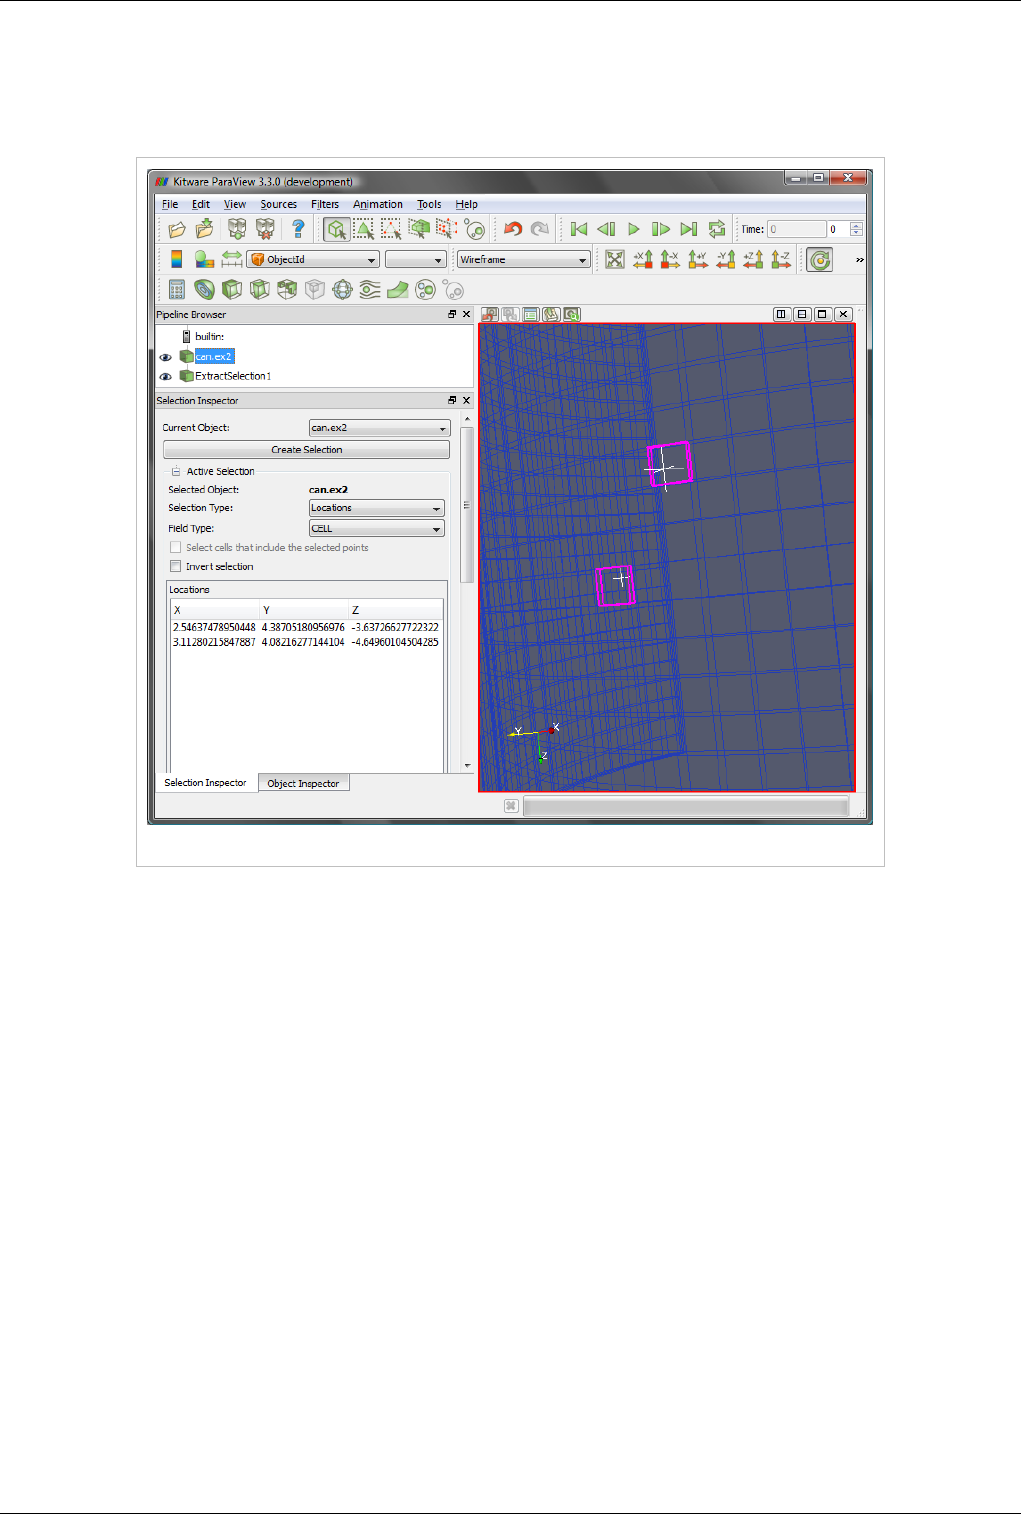The width and height of the screenshot is (1021, 1514).
Task: Jump to last frame
Action: [688, 229]
